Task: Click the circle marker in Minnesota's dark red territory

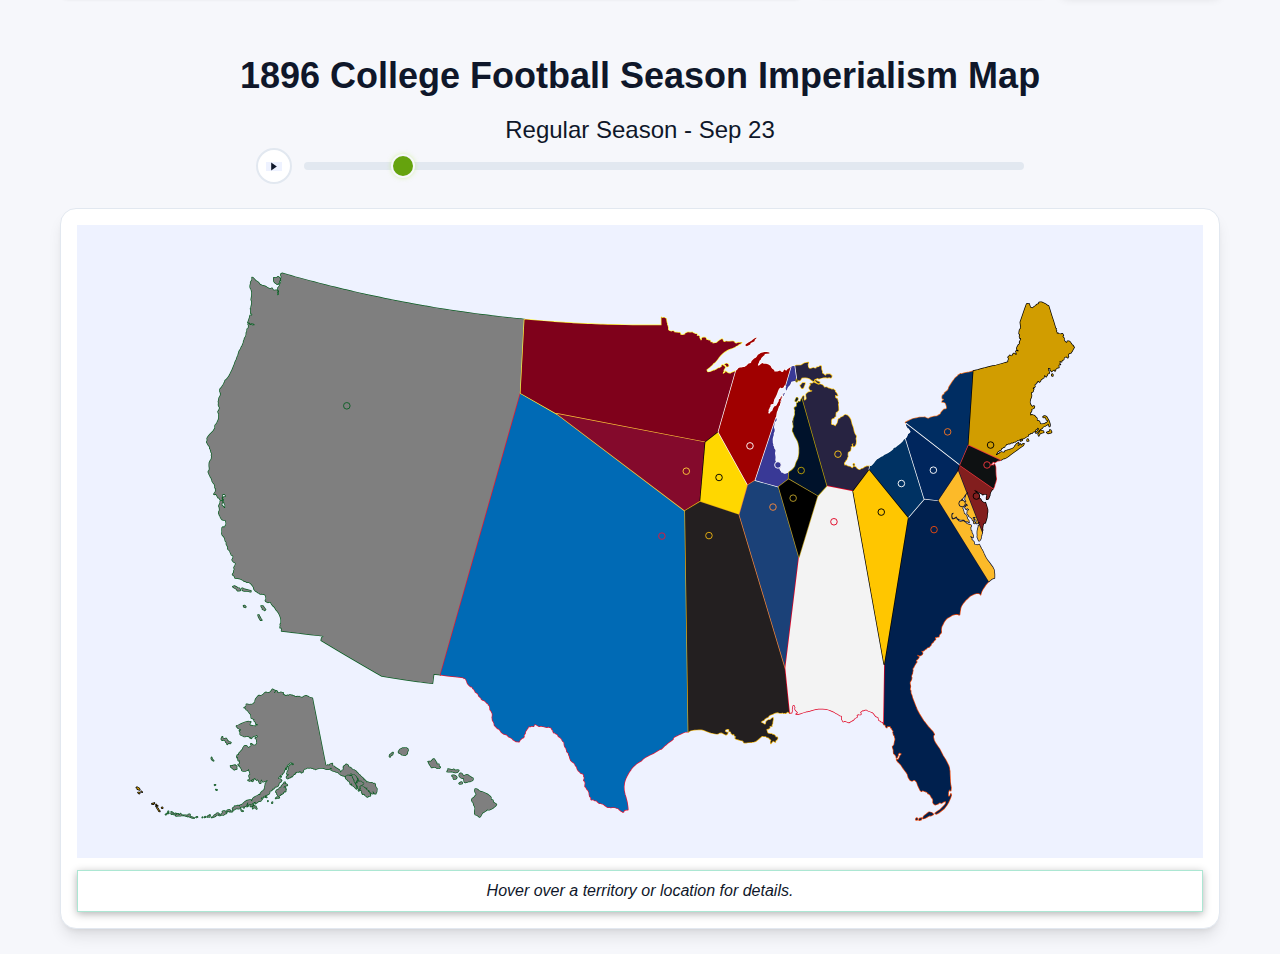Action: pos(685,472)
